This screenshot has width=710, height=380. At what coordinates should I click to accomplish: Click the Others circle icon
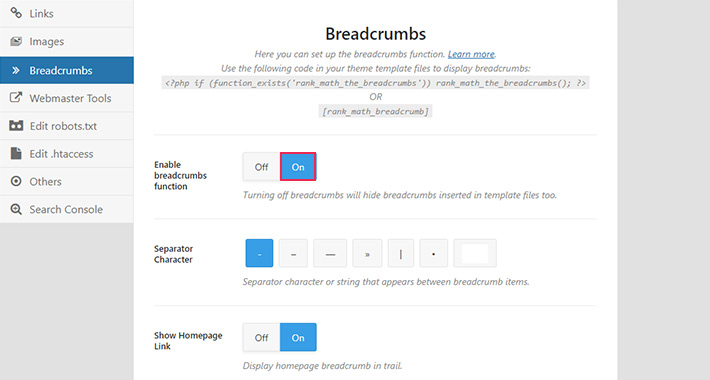16,181
